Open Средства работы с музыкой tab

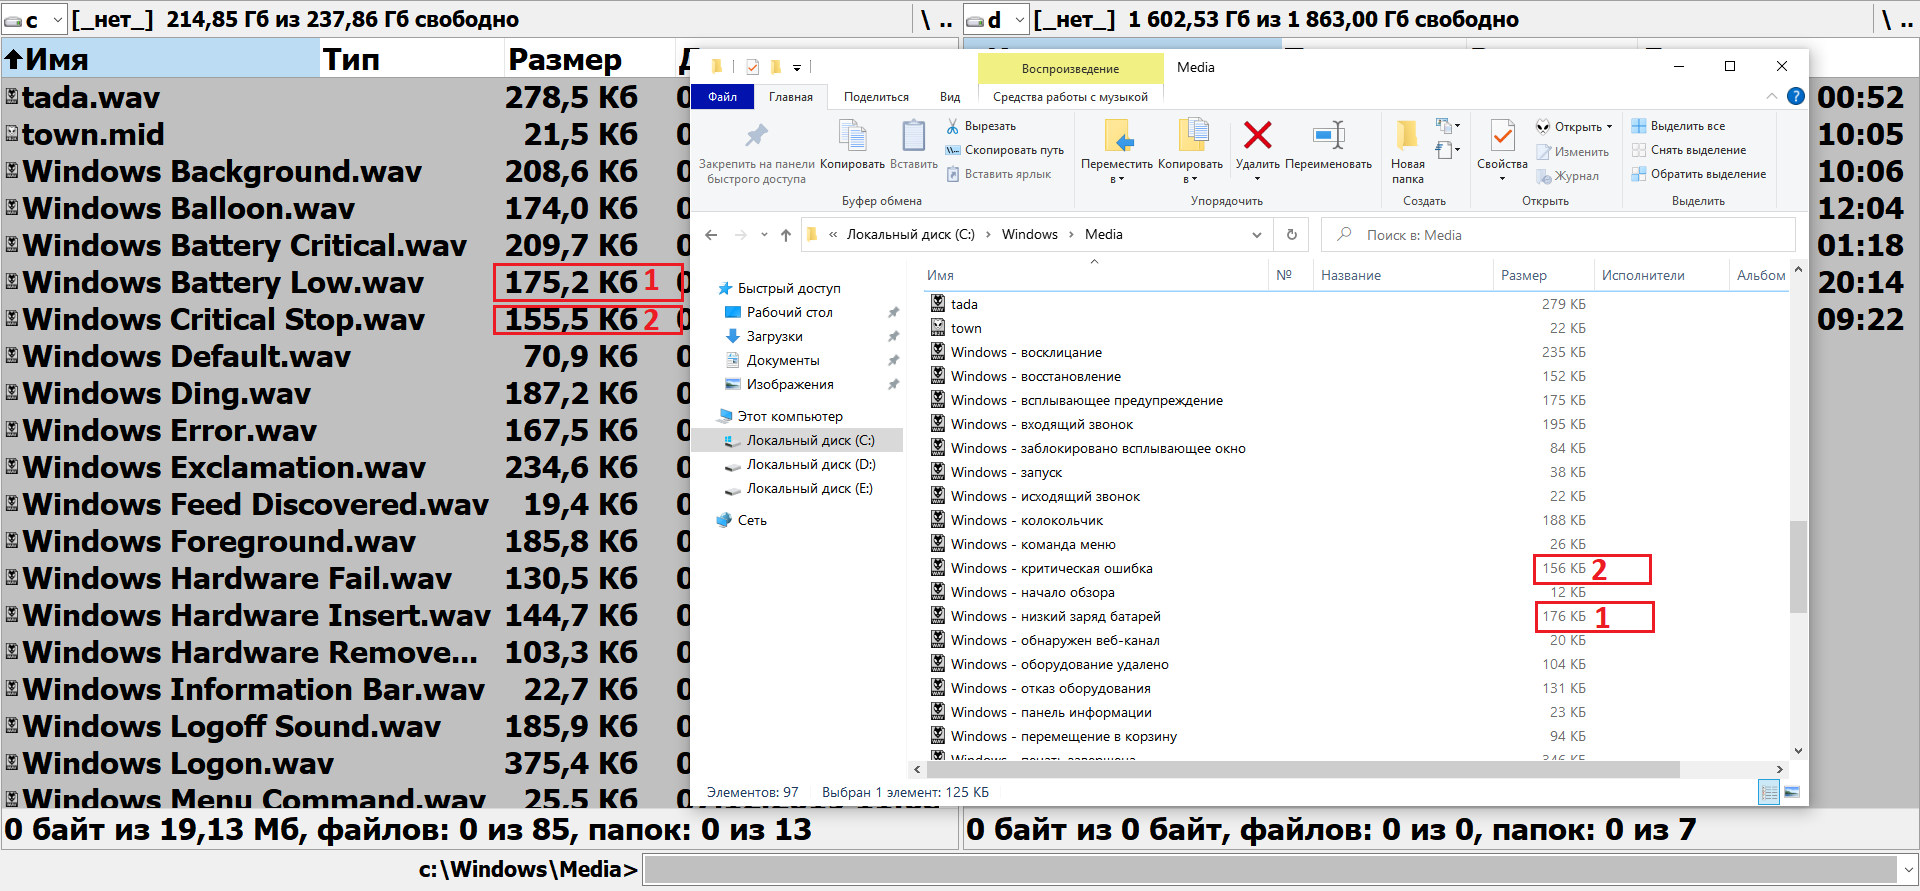tap(1070, 97)
